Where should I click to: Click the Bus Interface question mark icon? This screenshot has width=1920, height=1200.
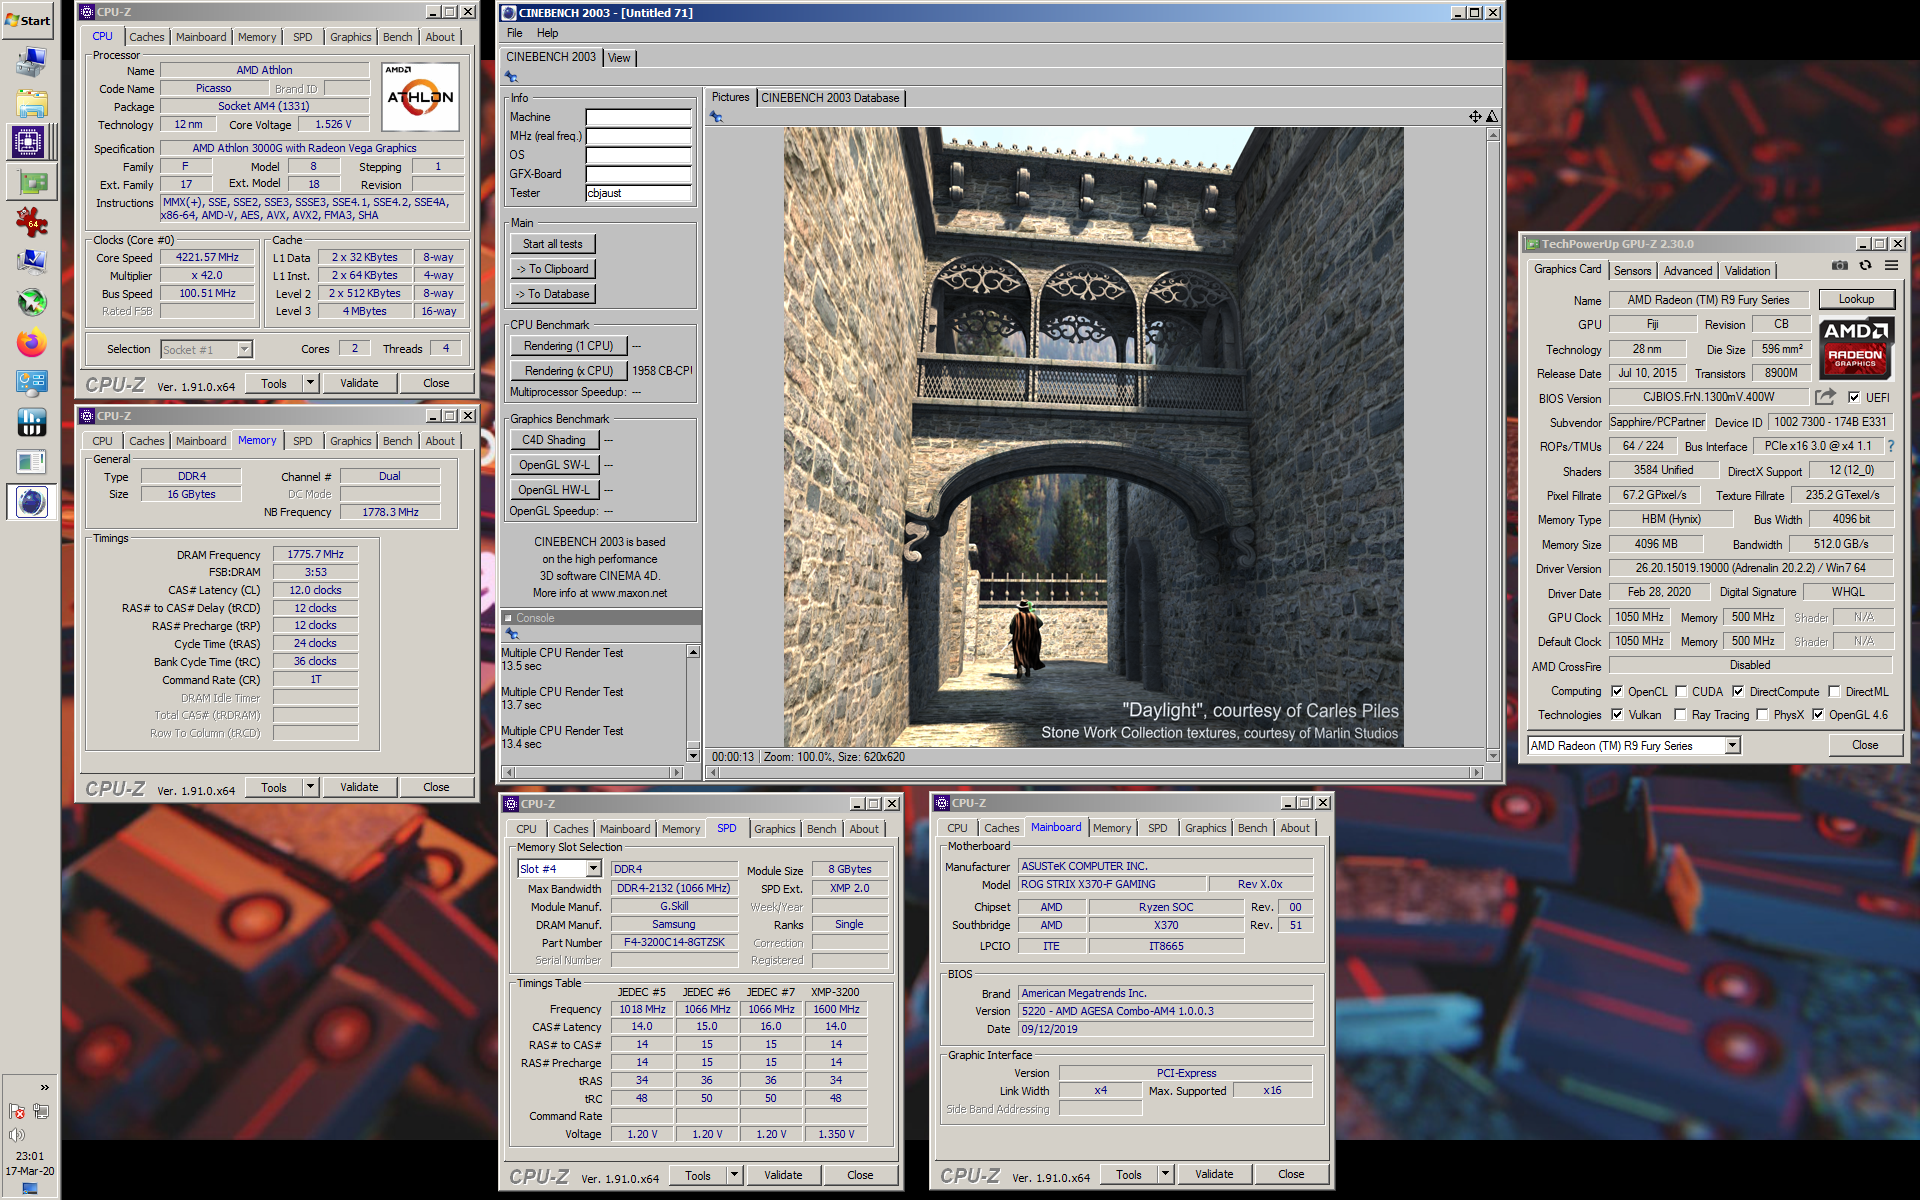(x=1890, y=446)
